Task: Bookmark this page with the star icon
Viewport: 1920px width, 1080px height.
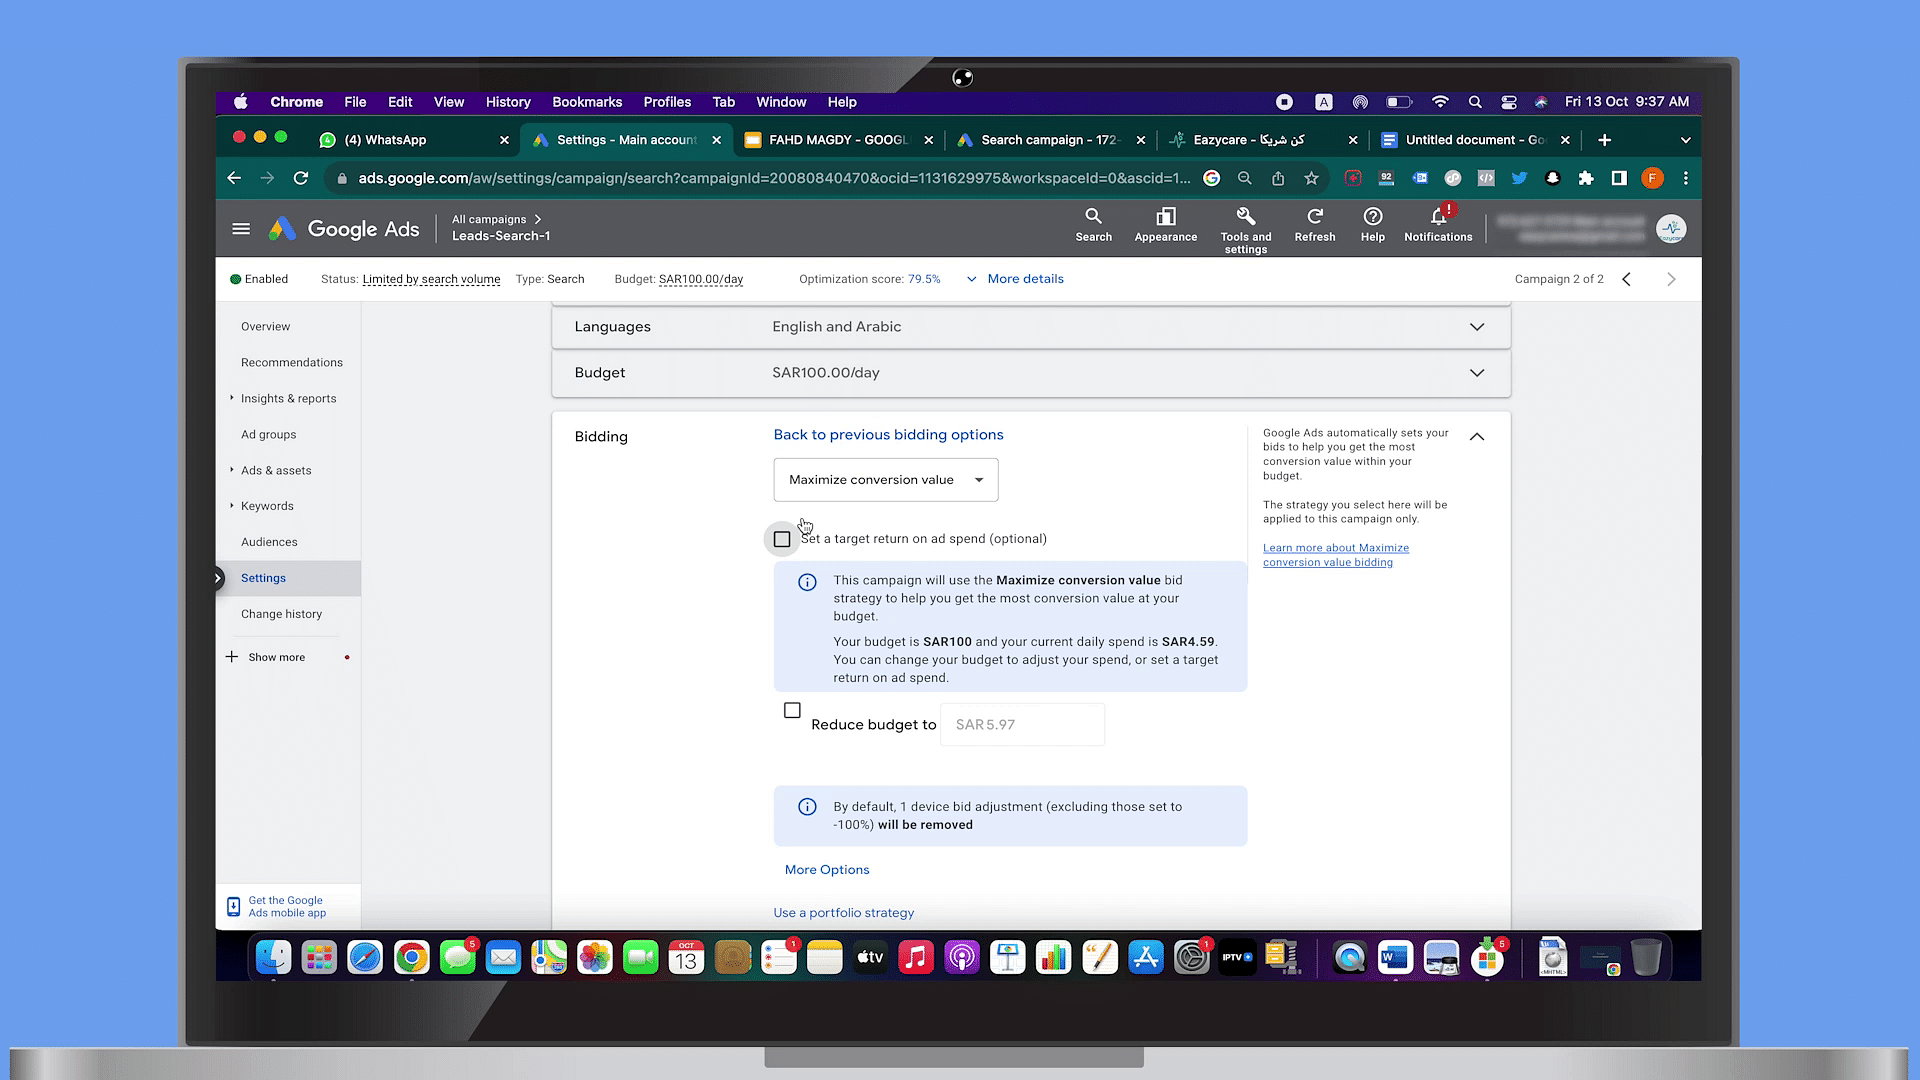Action: click(x=1311, y=178)
